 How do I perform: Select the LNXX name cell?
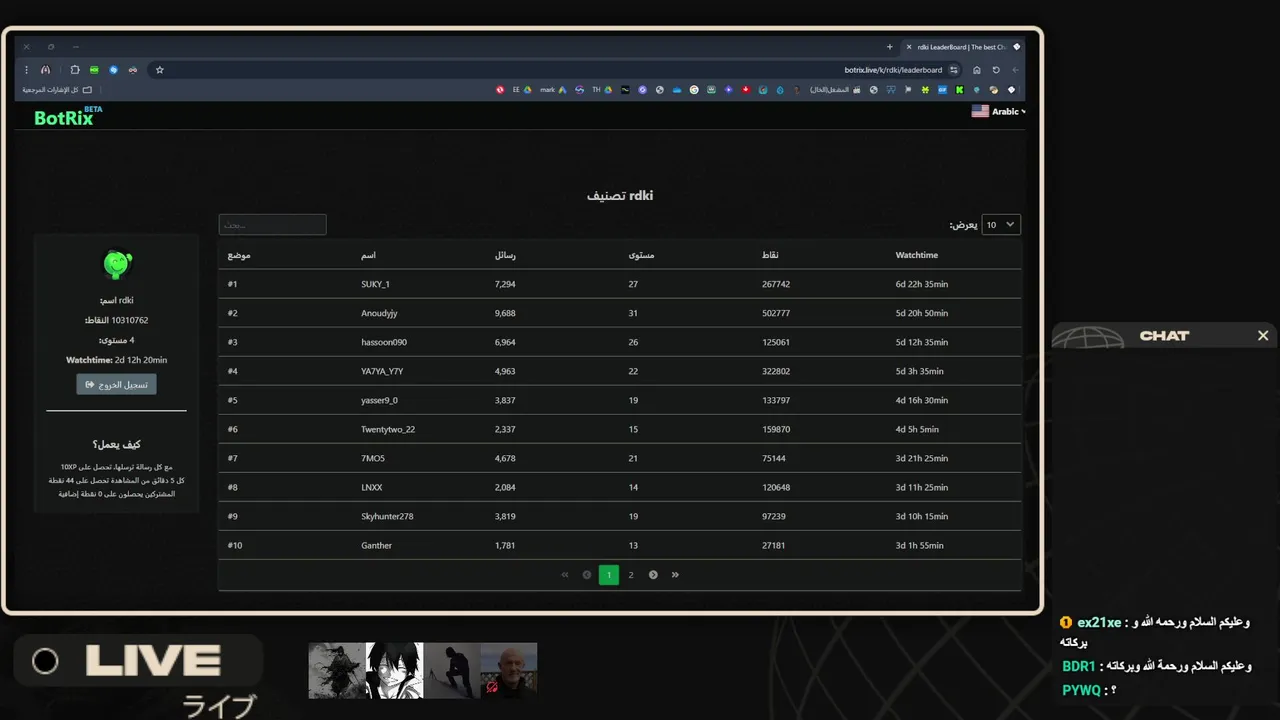[372, 487]
